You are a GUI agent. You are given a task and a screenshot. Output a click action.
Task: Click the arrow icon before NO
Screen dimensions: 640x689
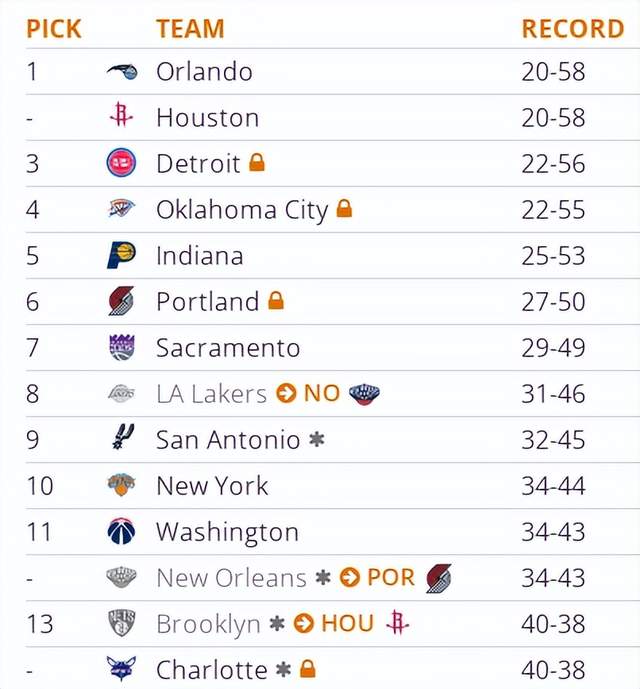pyautogui.click(x=286, y=393)
